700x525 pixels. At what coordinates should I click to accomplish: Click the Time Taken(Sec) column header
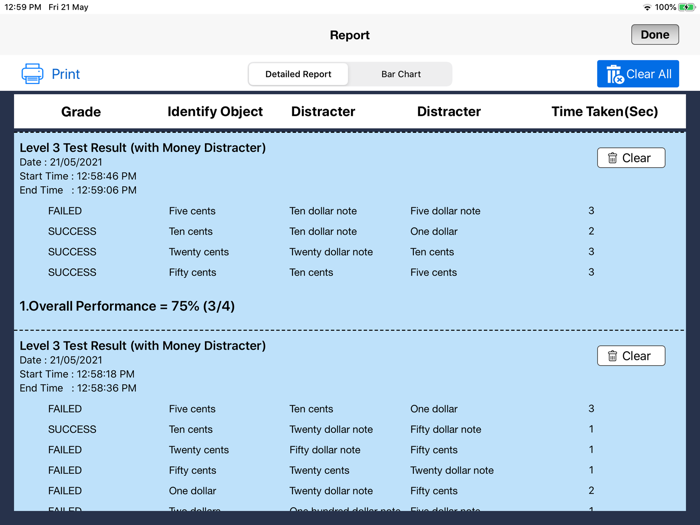(x=604, y=112)
